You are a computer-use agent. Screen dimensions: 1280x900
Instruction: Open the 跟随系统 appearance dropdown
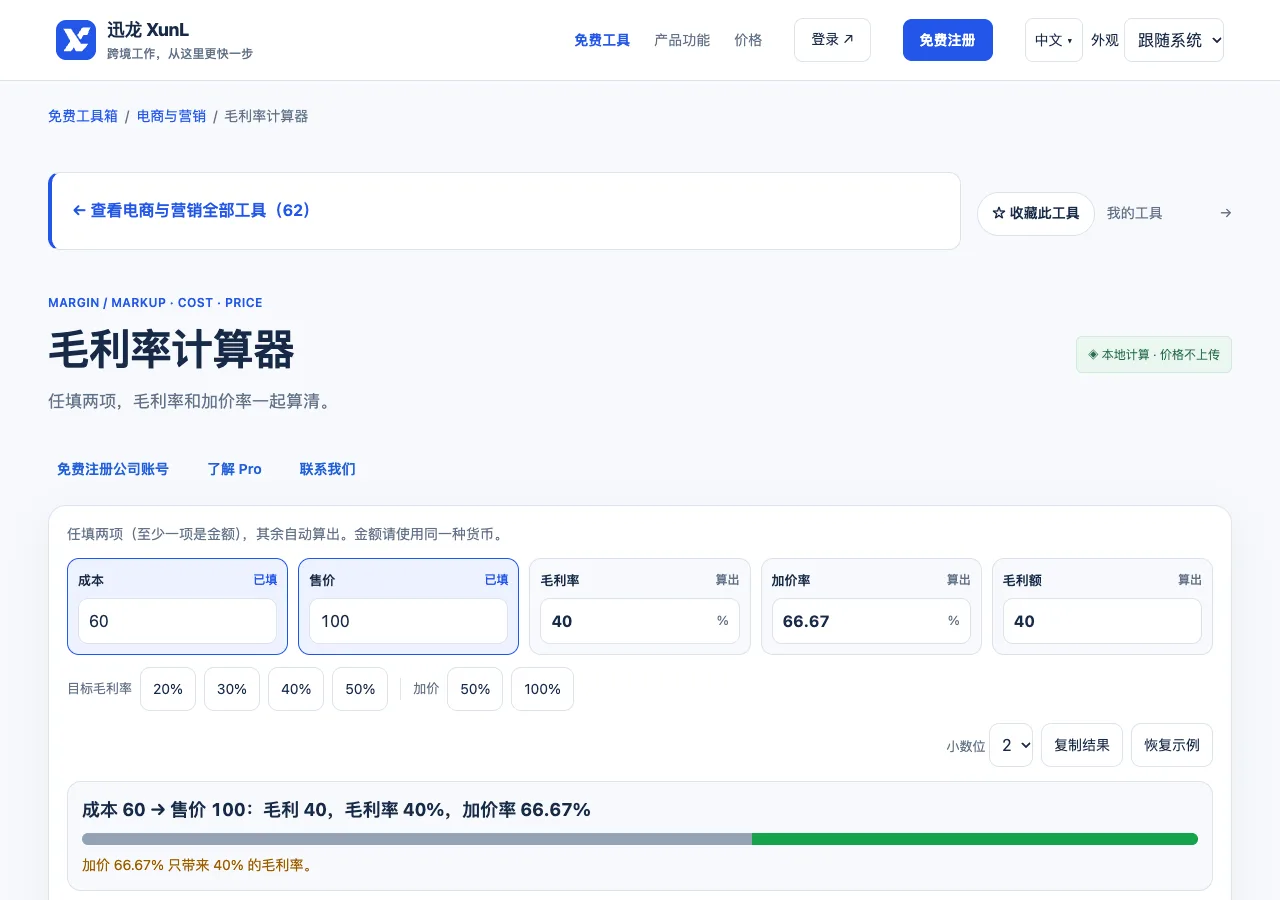point(1174,40)
